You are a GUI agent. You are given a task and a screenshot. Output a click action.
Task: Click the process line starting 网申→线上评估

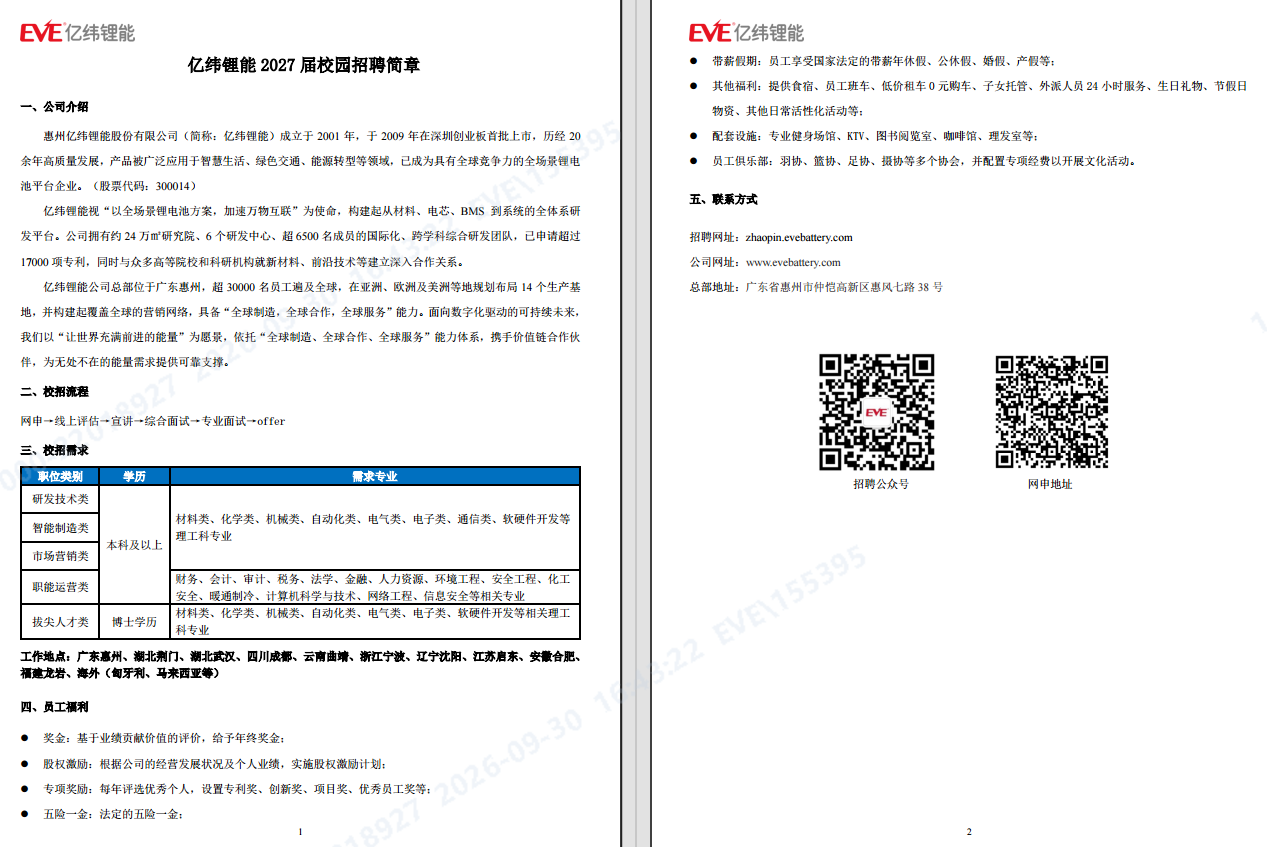click(x=153, y=421)
